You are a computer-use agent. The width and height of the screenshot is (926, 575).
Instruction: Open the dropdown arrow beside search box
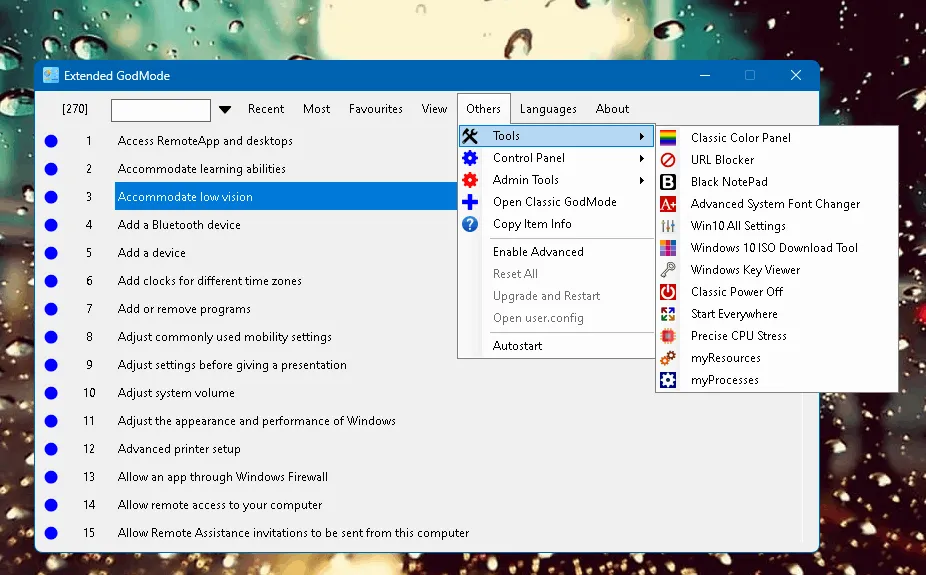click(x=225, y=110)
